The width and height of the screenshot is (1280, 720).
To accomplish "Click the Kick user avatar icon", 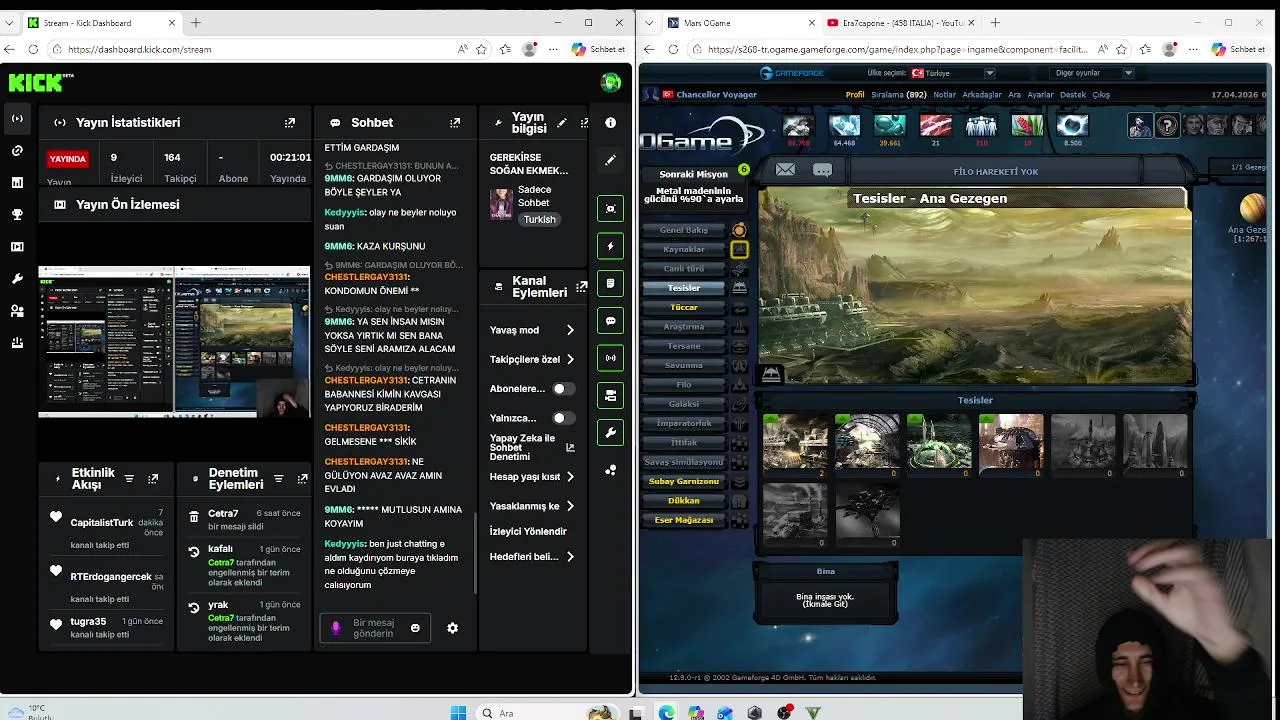I will click(610, 82).
